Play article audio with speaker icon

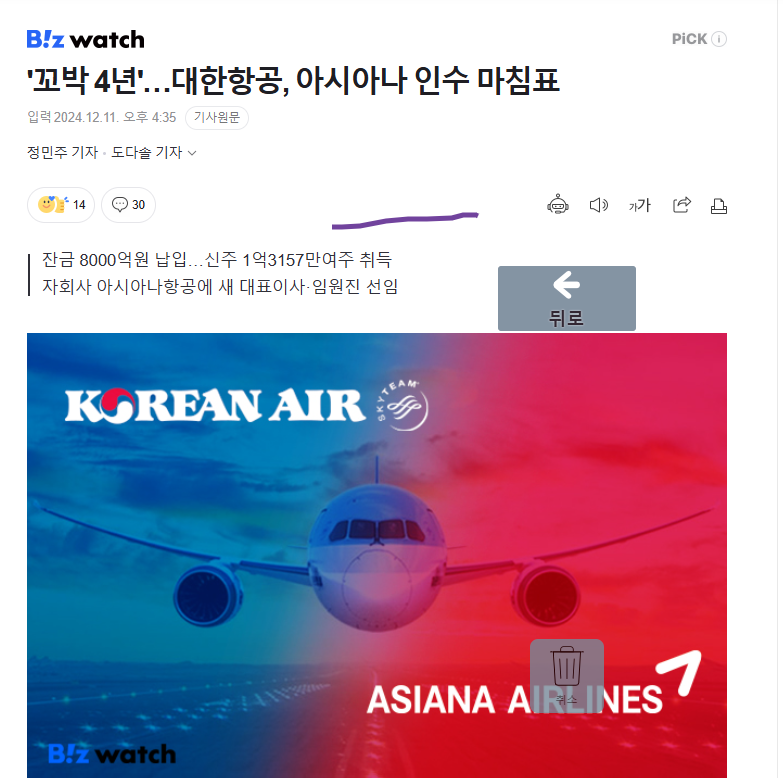pos(599,205)
